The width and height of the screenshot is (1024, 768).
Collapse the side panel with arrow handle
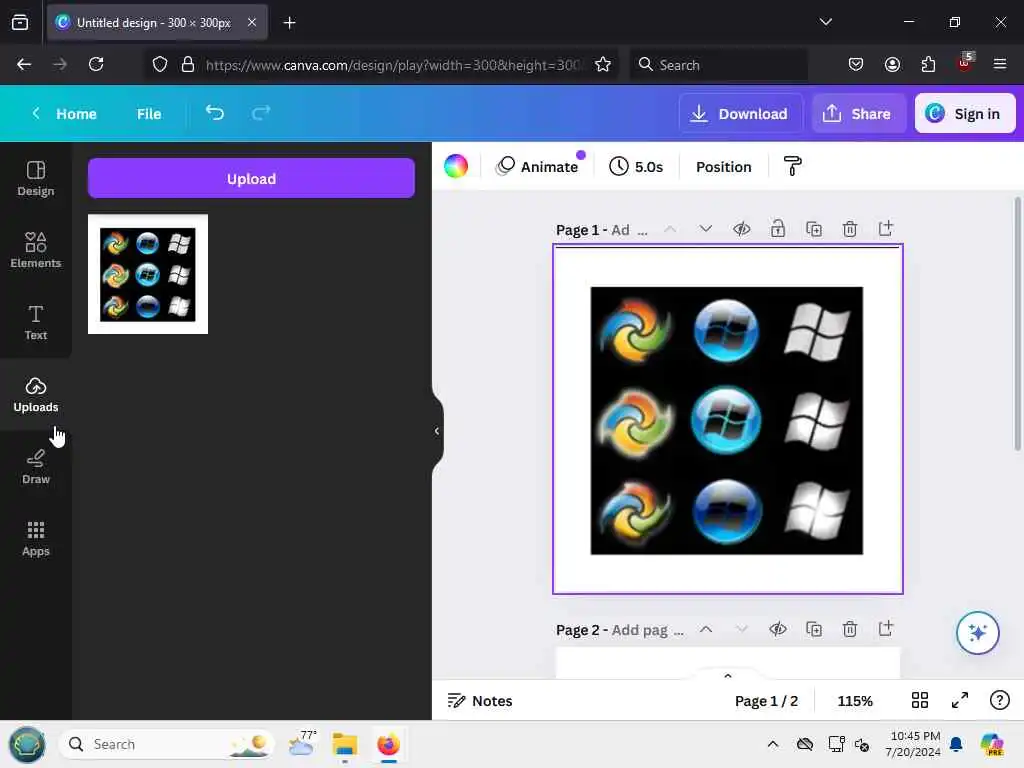tap(437, 431)
